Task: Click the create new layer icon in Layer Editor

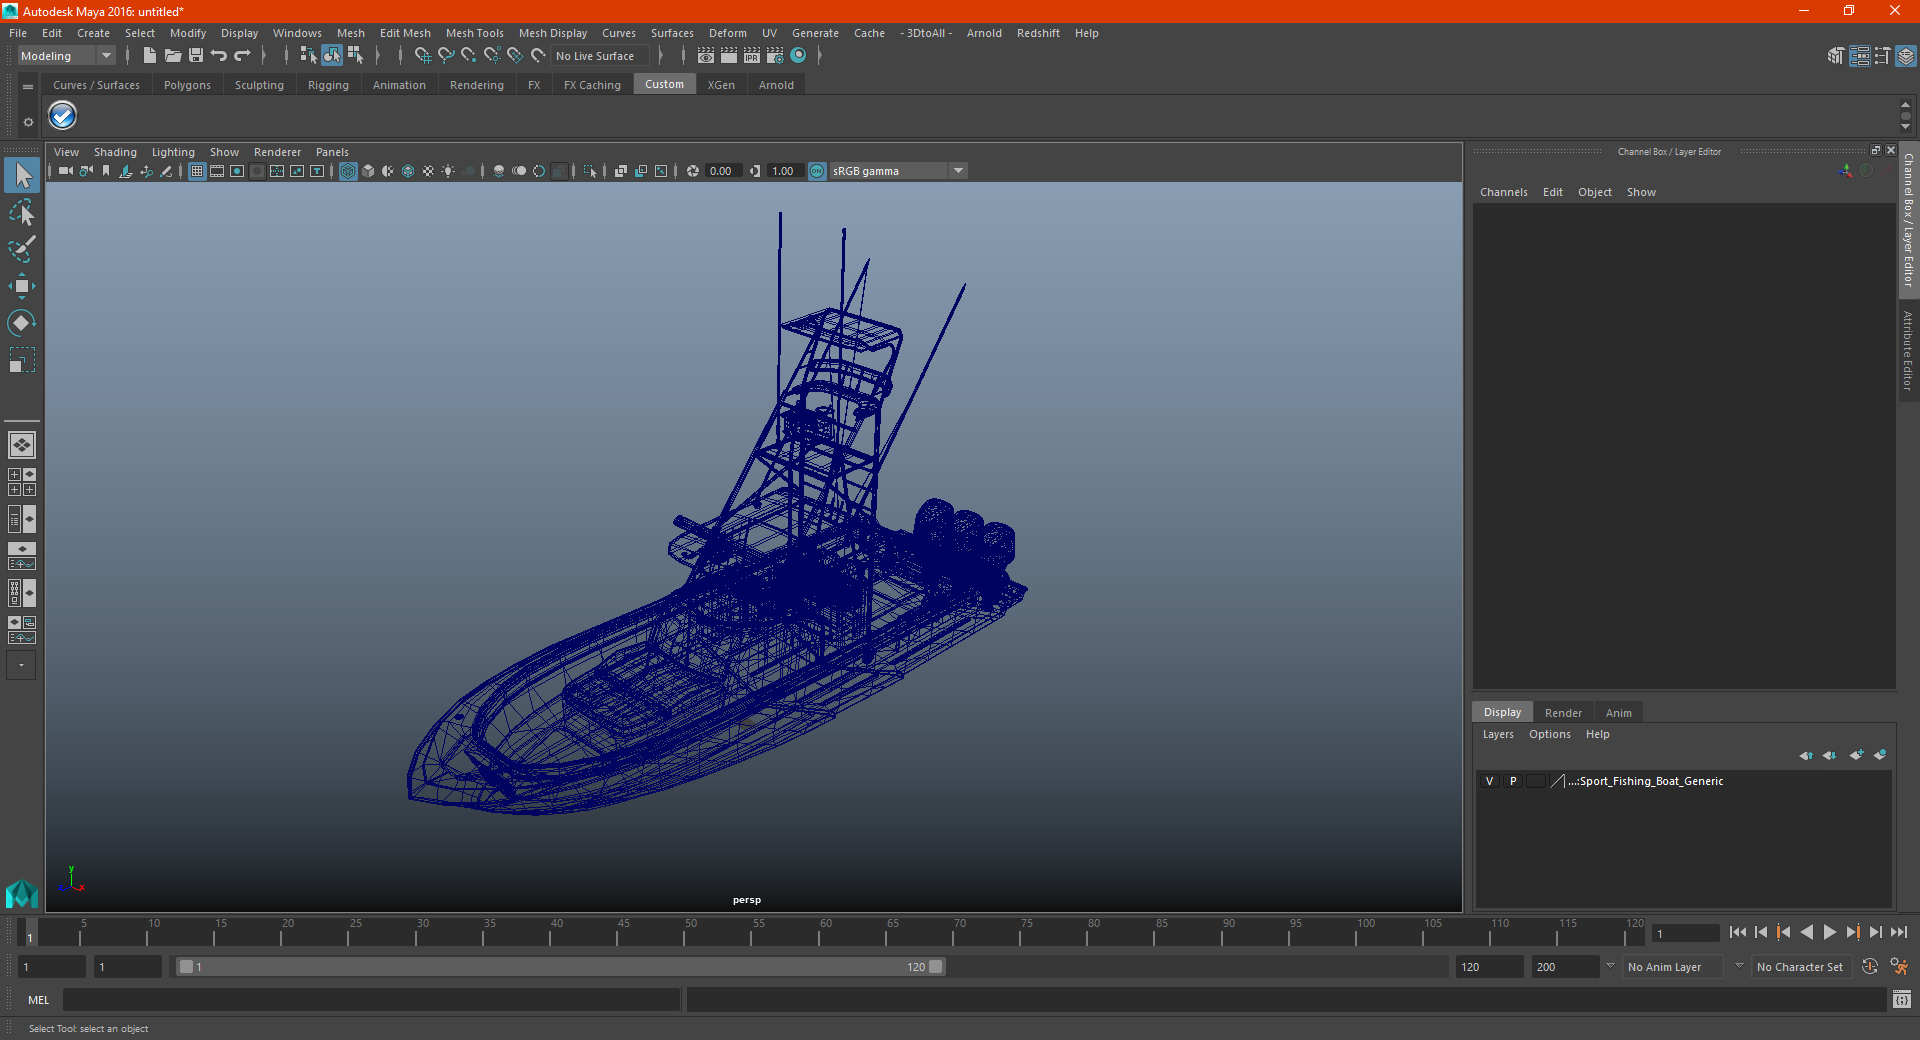Action: click(1856, 755)
